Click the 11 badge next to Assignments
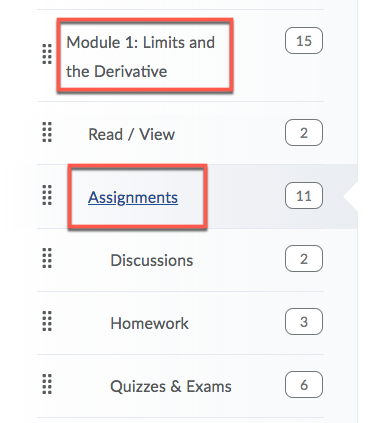The height and width of the screenshot is (423, 387). coord(304,196)
